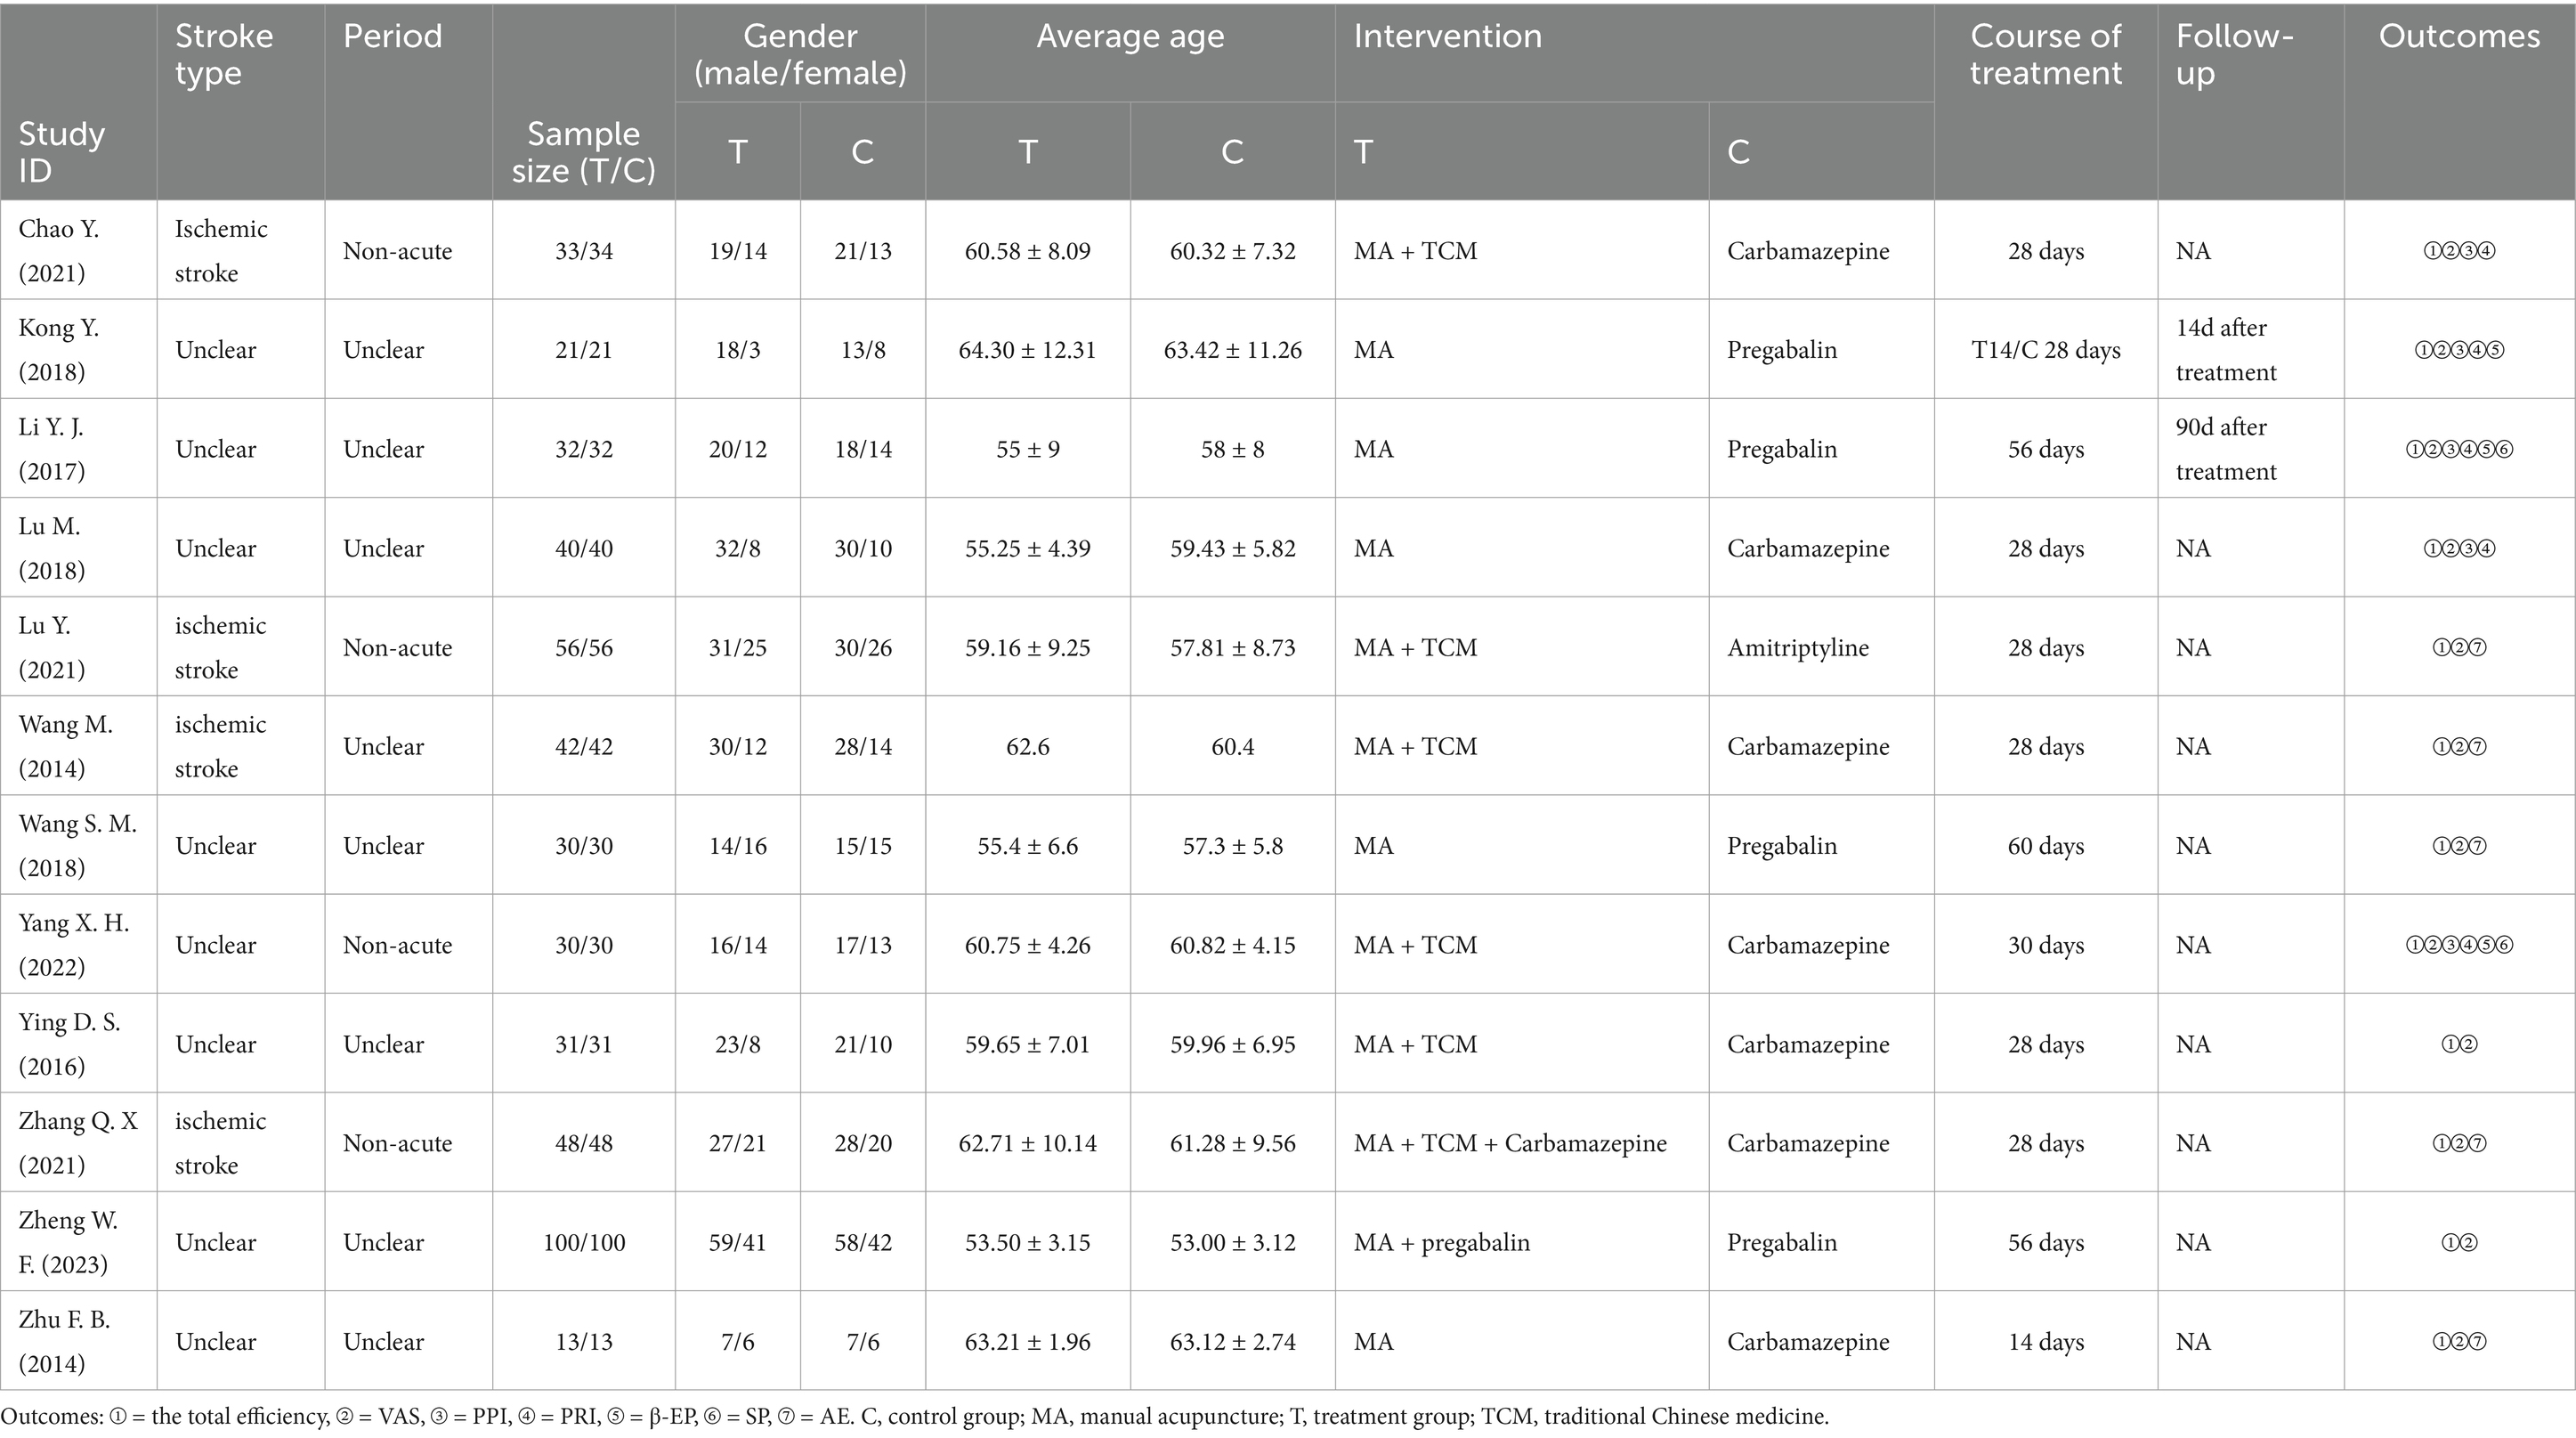Click age value 60.32 ± 7.32

(x=1232, y=251)
